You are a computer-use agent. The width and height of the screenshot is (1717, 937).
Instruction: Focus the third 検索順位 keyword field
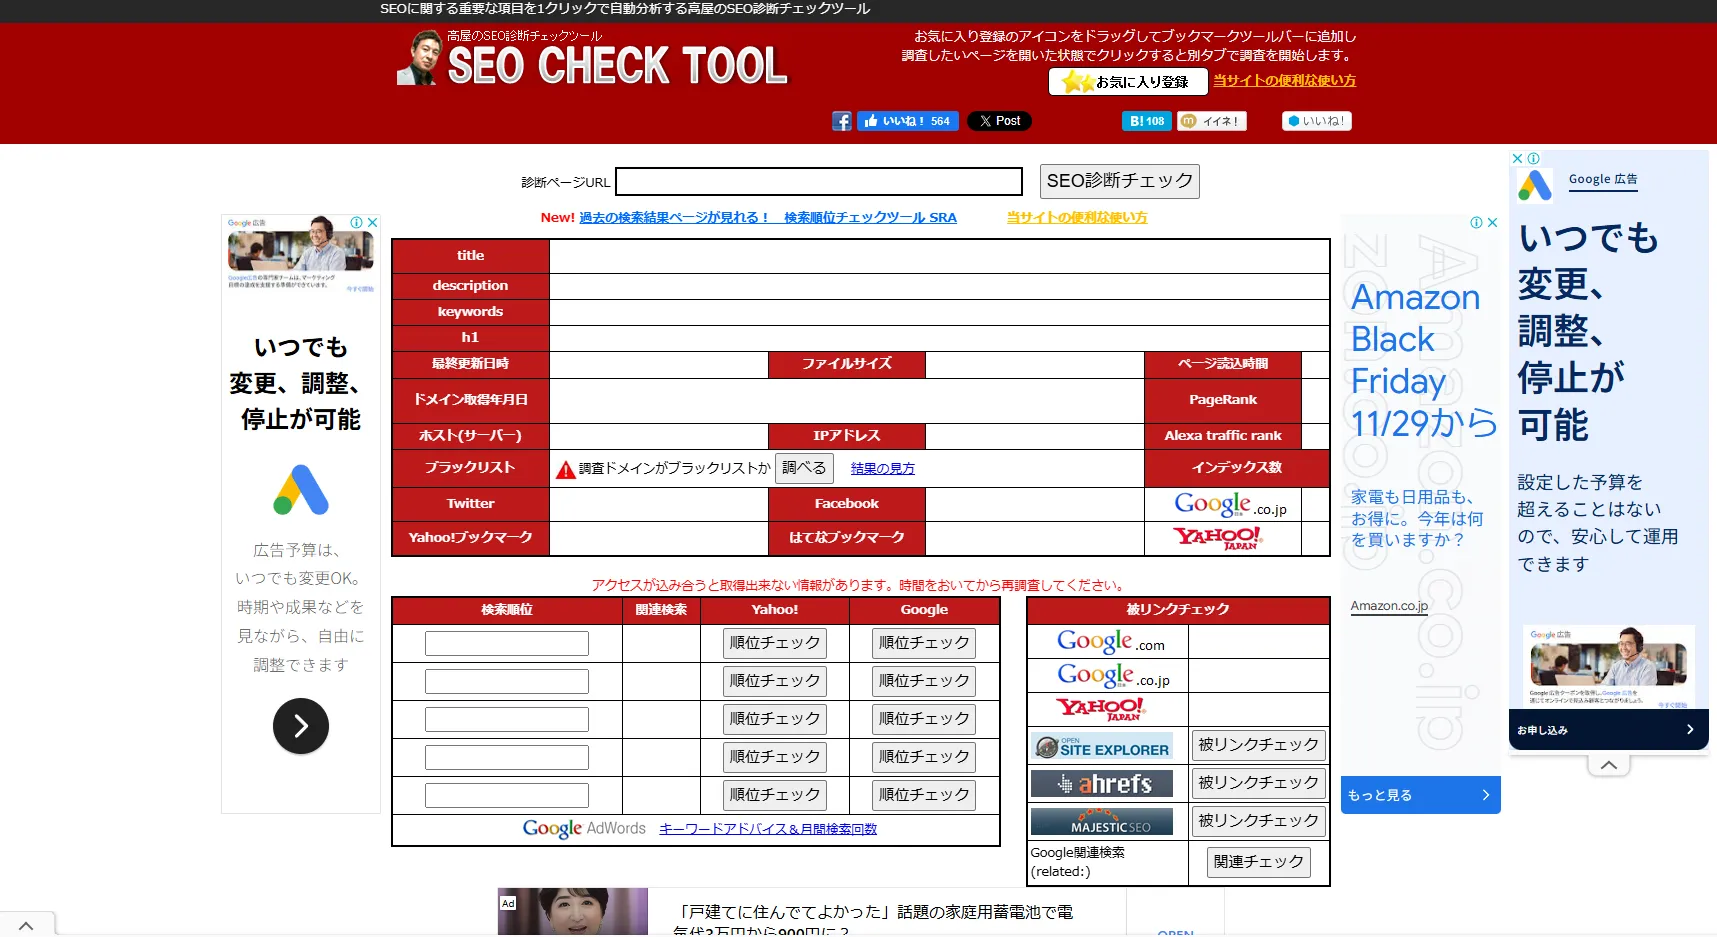point(507,719)
